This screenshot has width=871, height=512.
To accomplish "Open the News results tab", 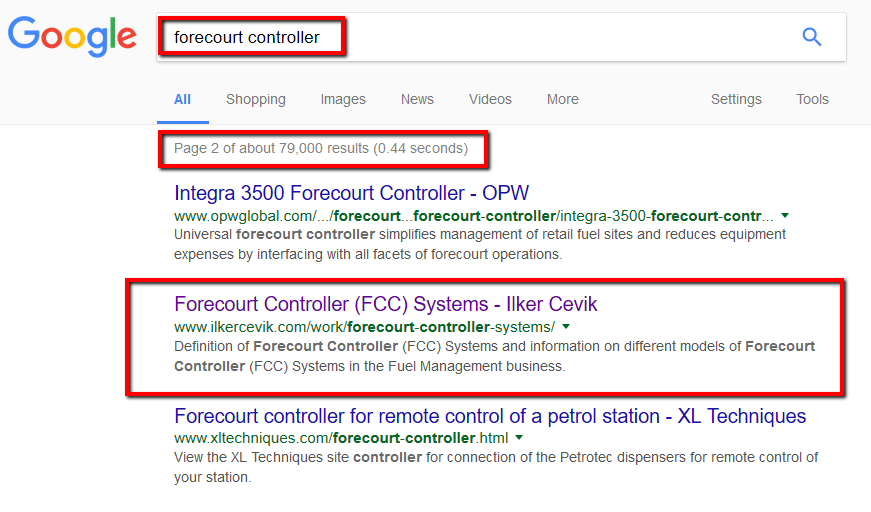I will tap(417, 99).
